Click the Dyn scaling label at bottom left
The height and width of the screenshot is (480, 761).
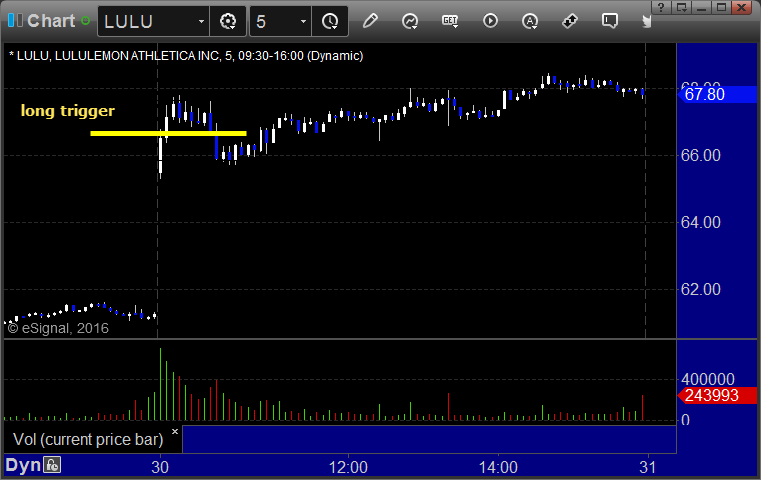click(23, 465)
